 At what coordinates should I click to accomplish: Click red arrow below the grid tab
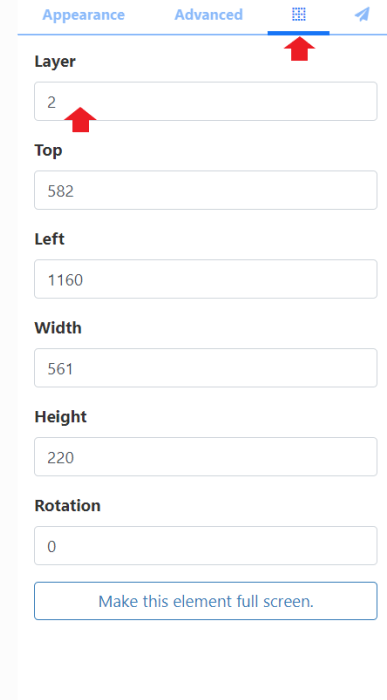[x=300, y=49]
